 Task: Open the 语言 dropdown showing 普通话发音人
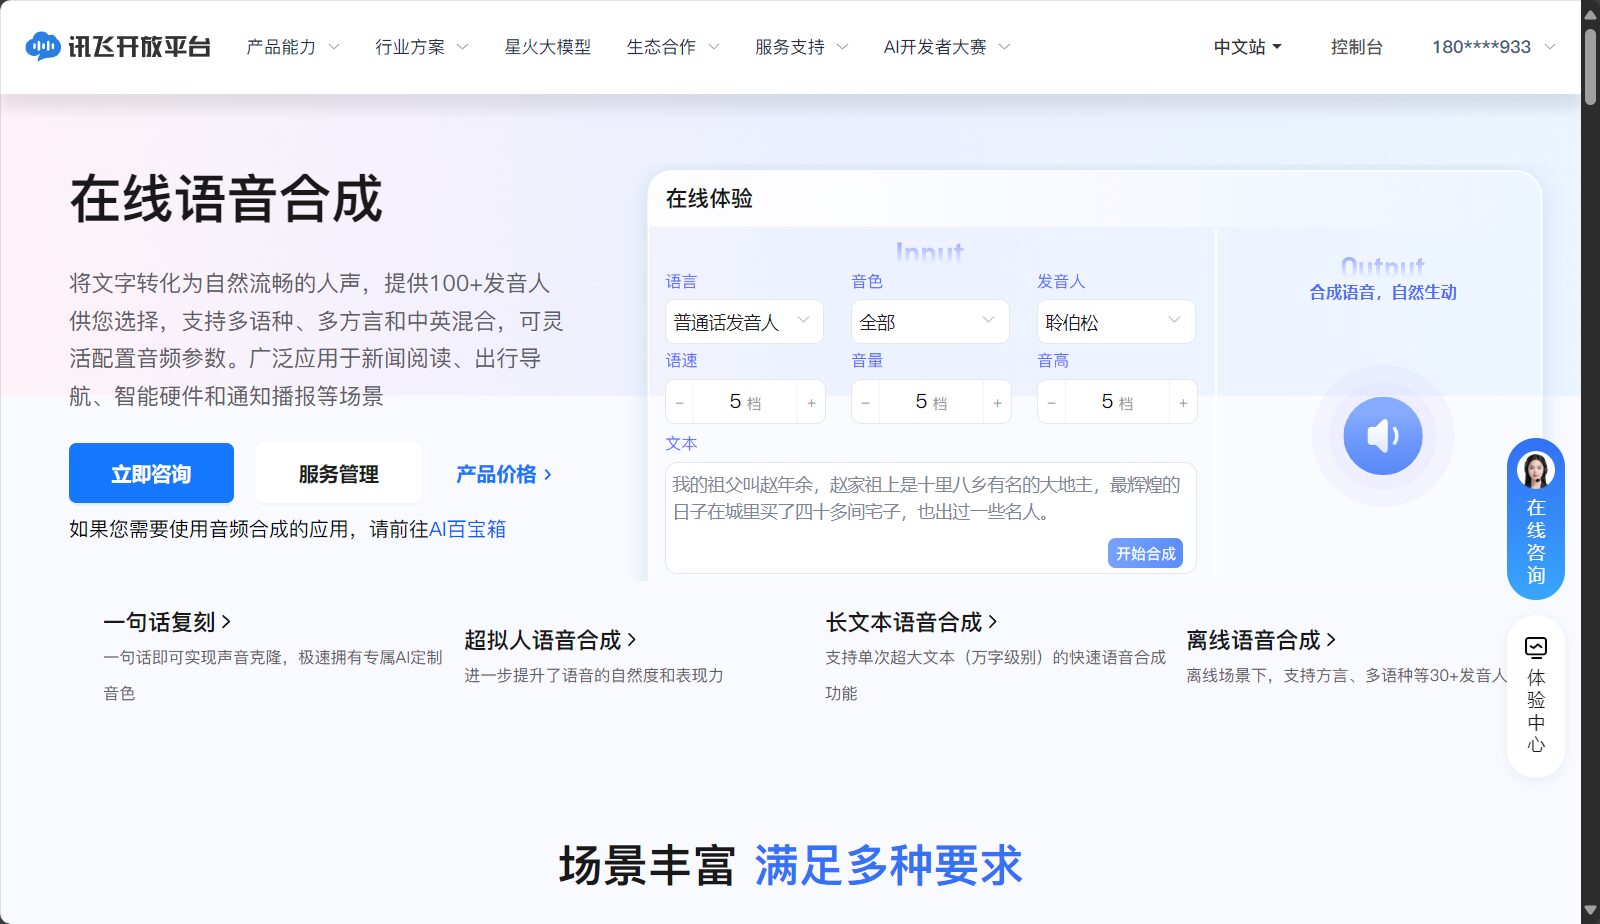[x=744, y=322]
